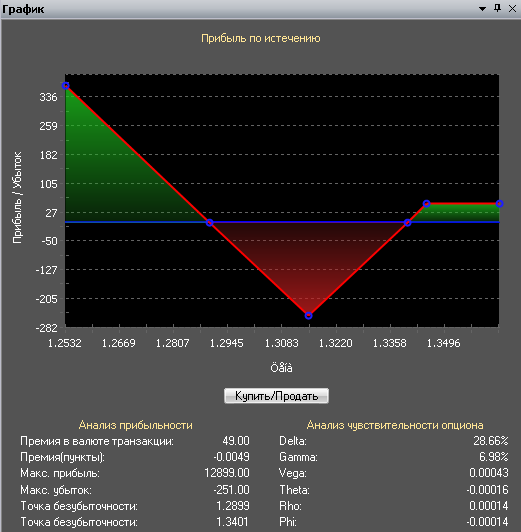521x532 pixels.
Task: Click the 1.3220 x-axis label
Action: coord(335,343)
